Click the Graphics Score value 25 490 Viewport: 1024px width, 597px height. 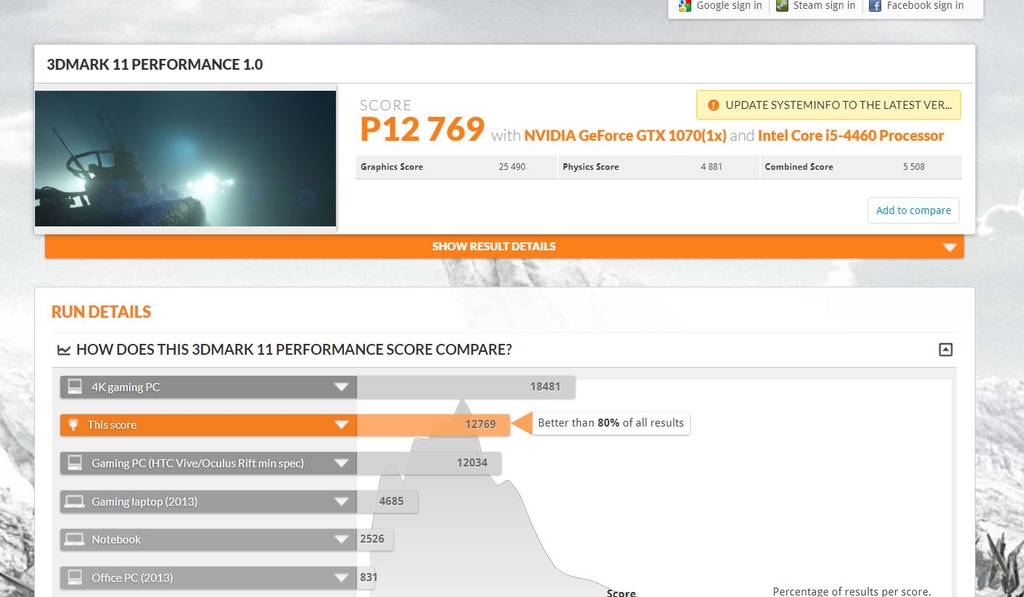pyautogui.click(x=512, y=167)
